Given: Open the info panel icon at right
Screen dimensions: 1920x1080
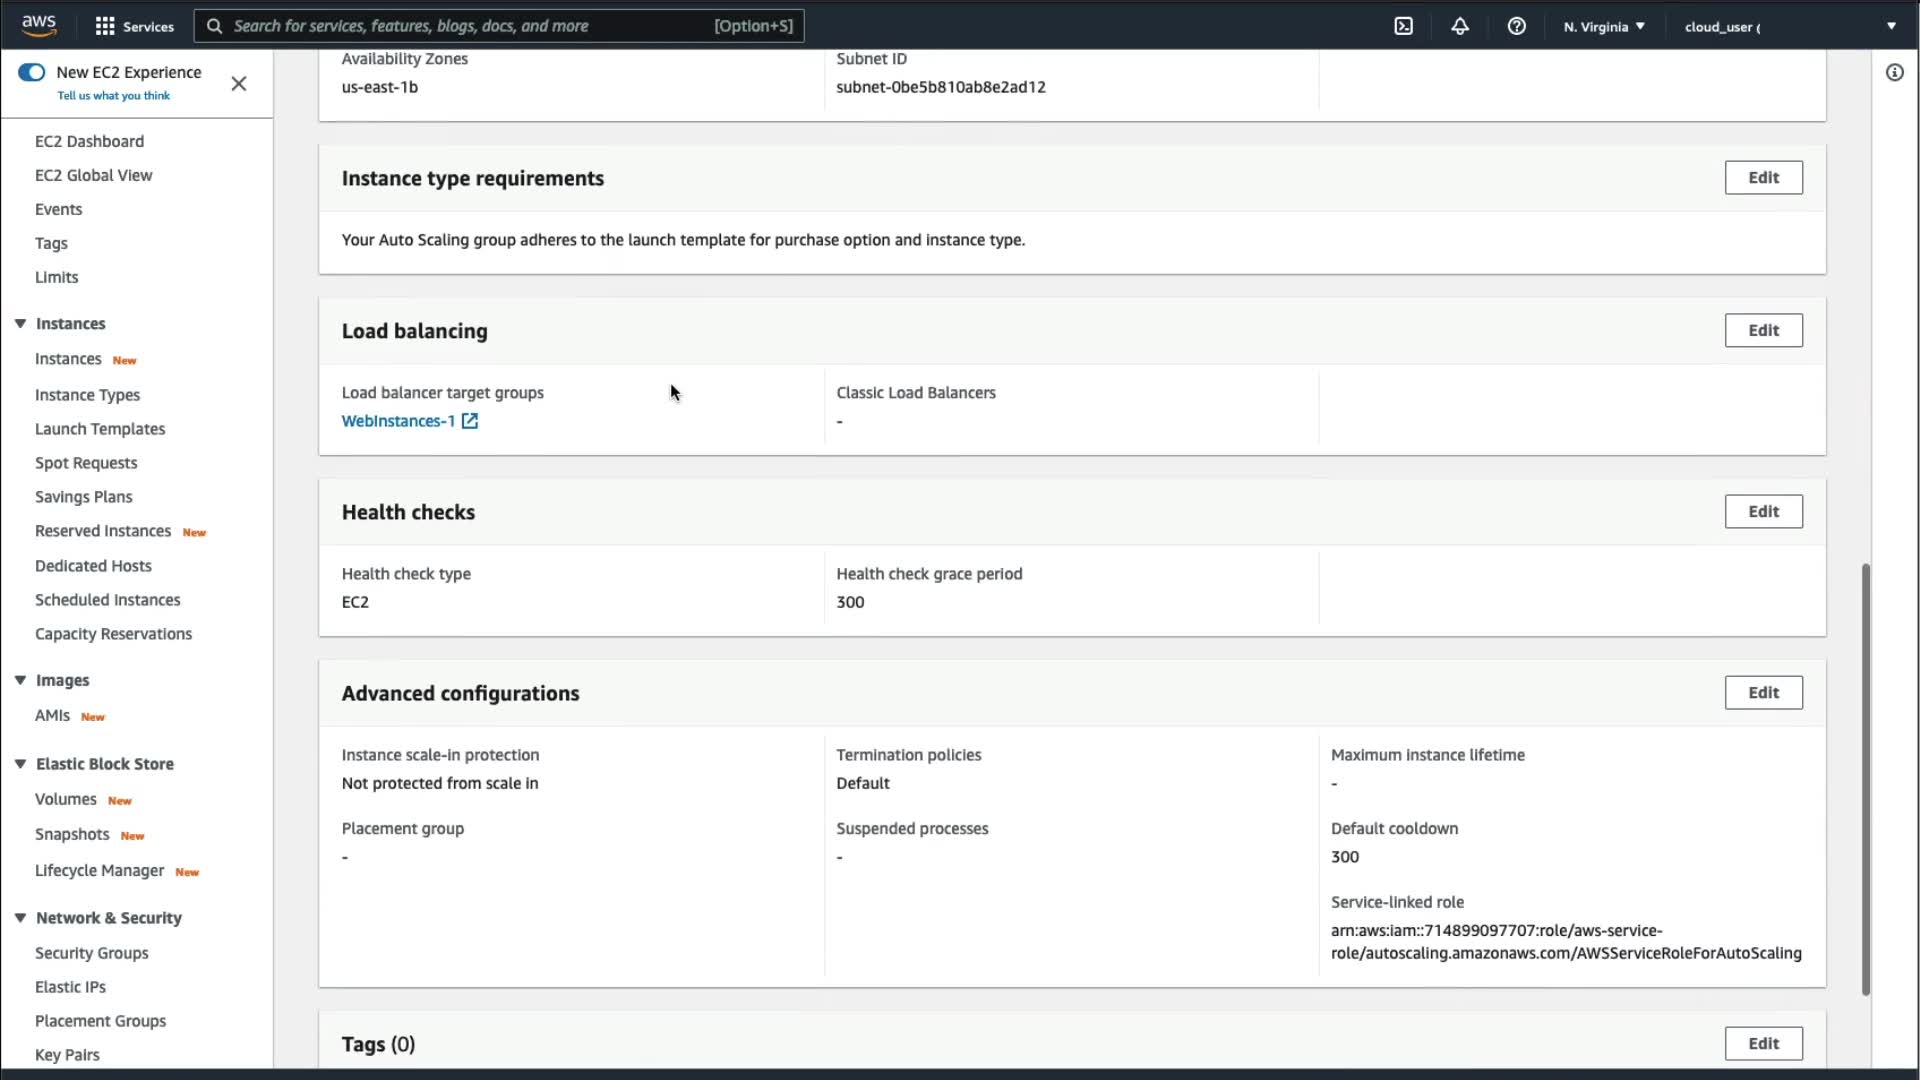Looking at the screenshot, I should [x=1894, y=72].
